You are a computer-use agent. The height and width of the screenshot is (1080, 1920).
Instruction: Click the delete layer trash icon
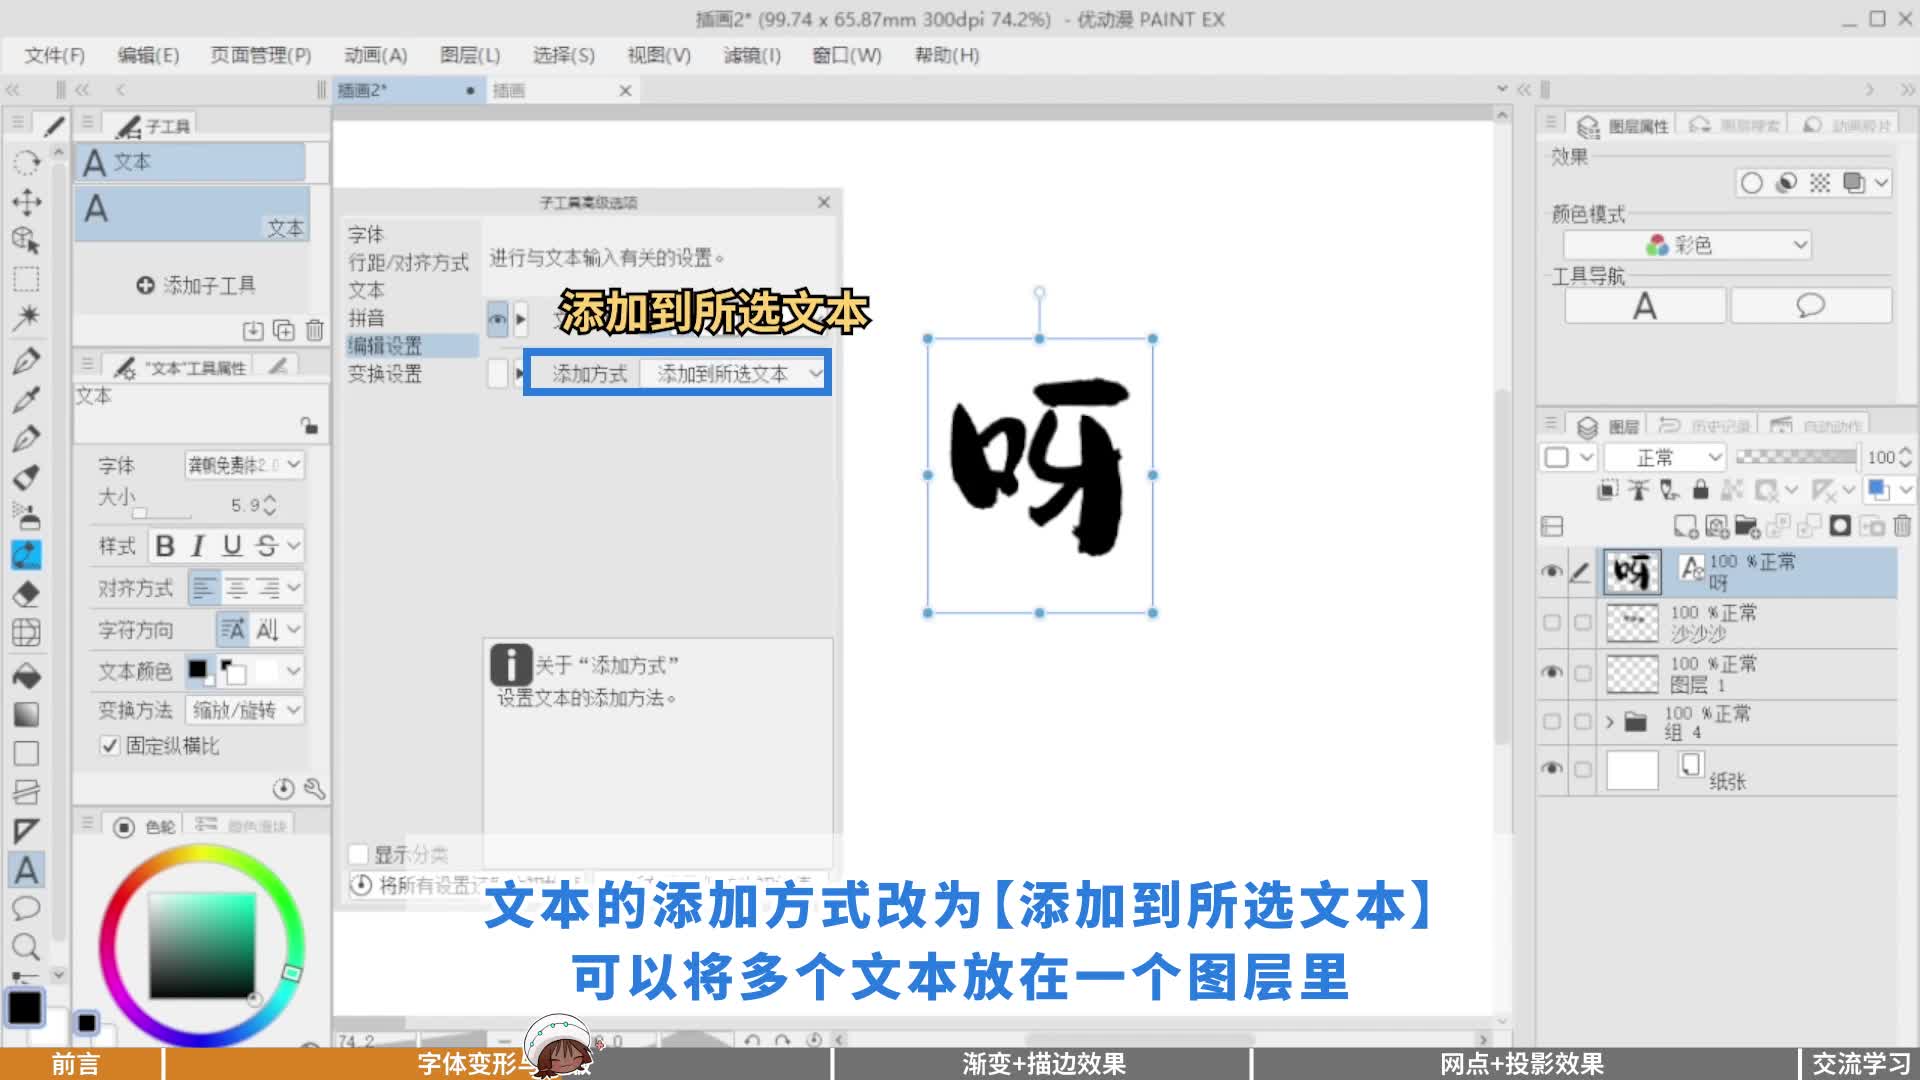click(1902, 525)
